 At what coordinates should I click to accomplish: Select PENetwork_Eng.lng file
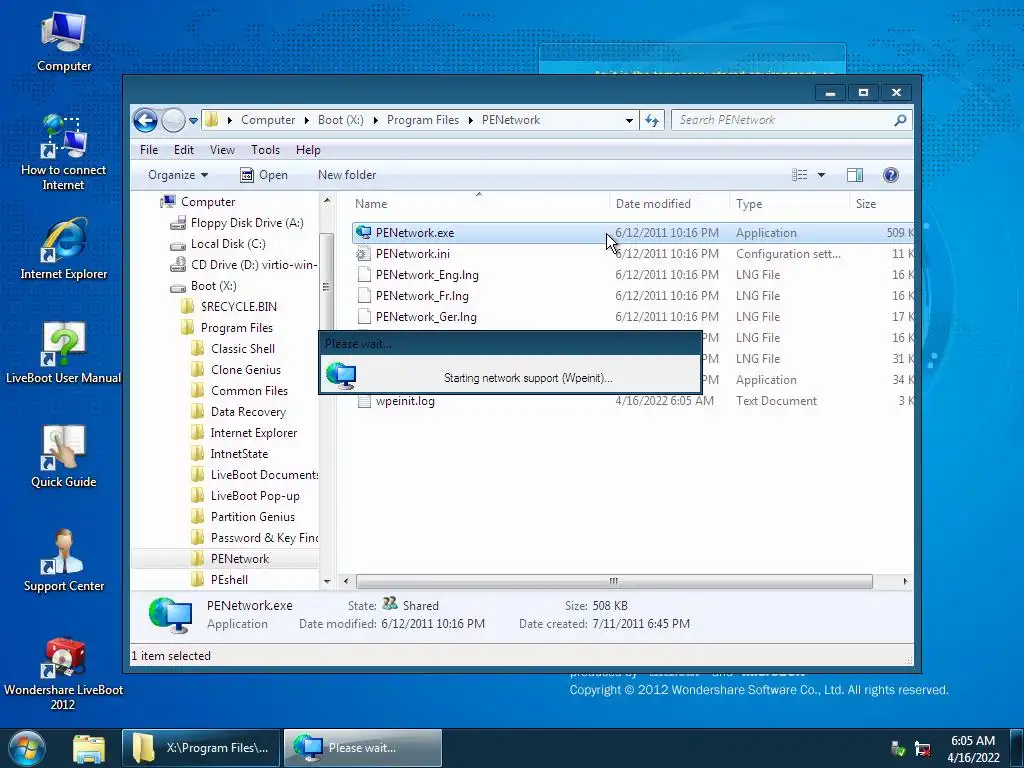pos(427,275)
